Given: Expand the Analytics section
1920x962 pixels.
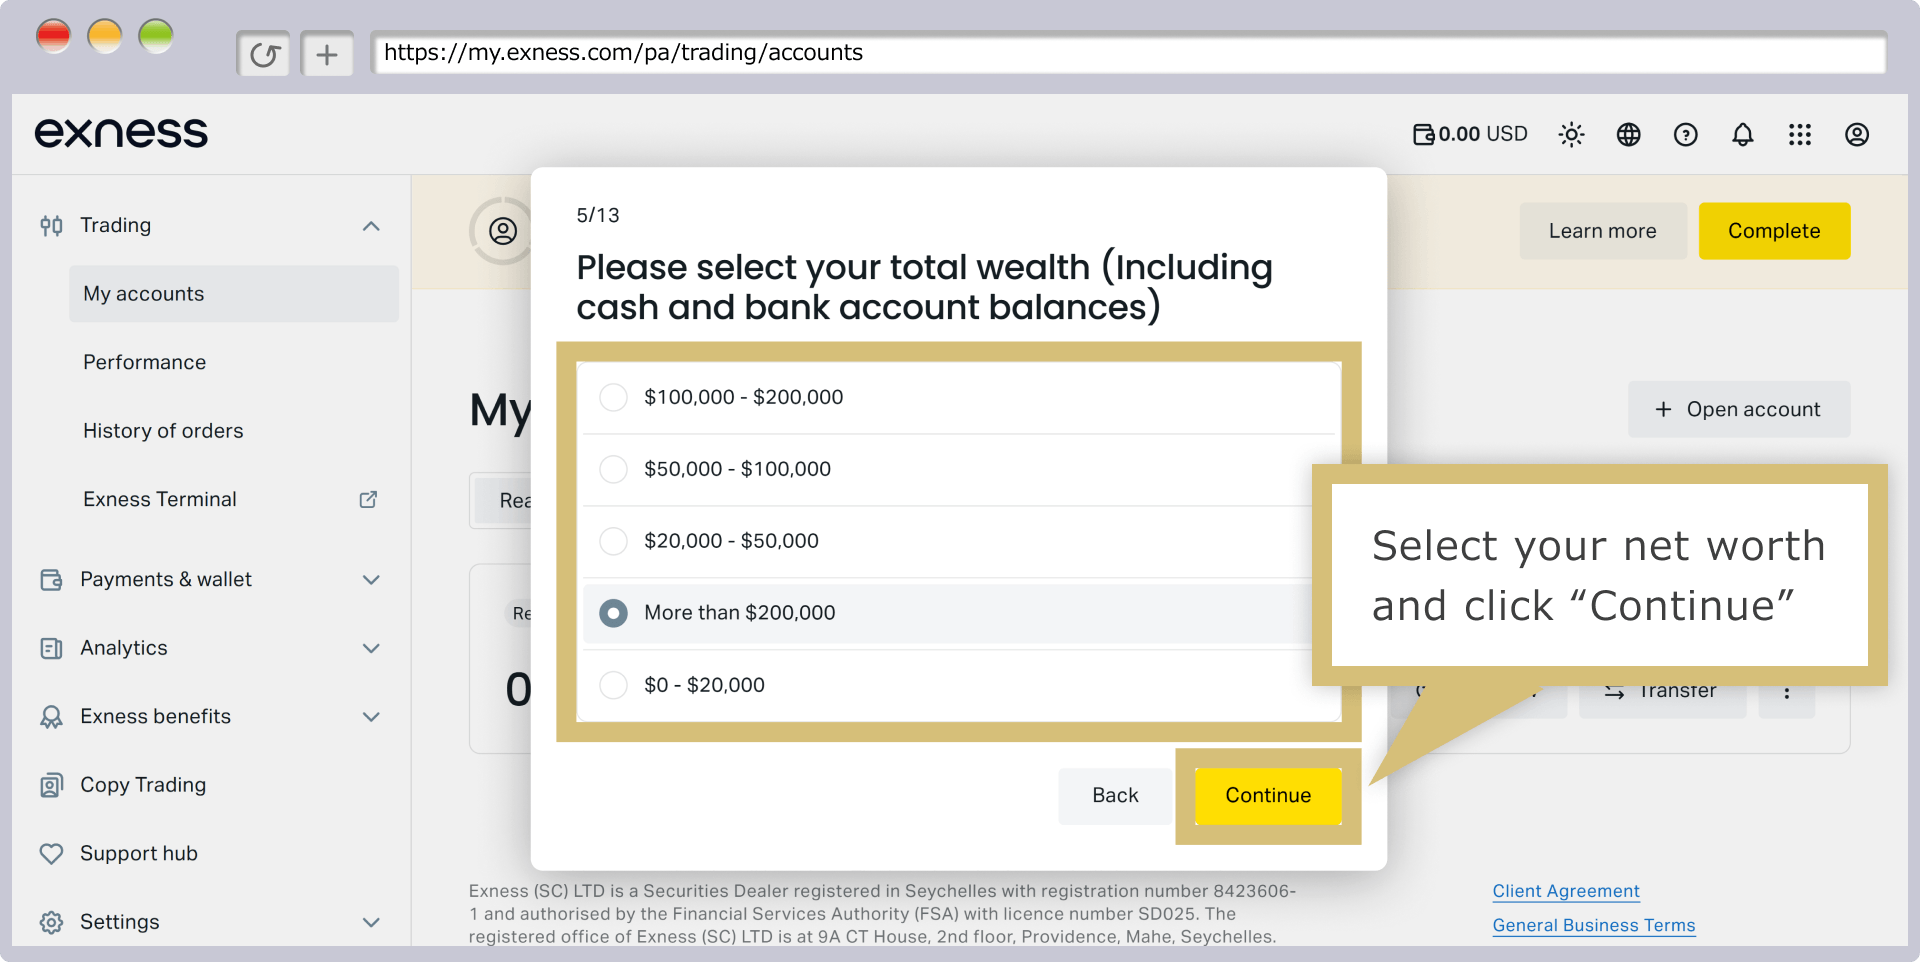Looking at the screenshot, I should pos(371,648).
